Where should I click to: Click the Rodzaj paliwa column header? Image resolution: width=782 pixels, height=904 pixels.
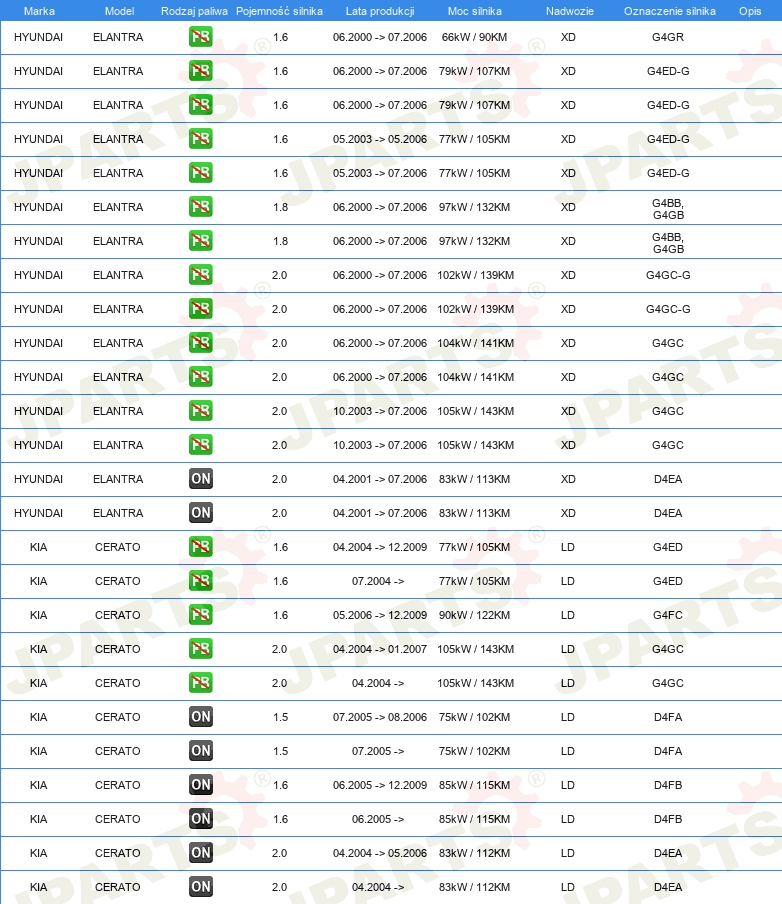194,11
